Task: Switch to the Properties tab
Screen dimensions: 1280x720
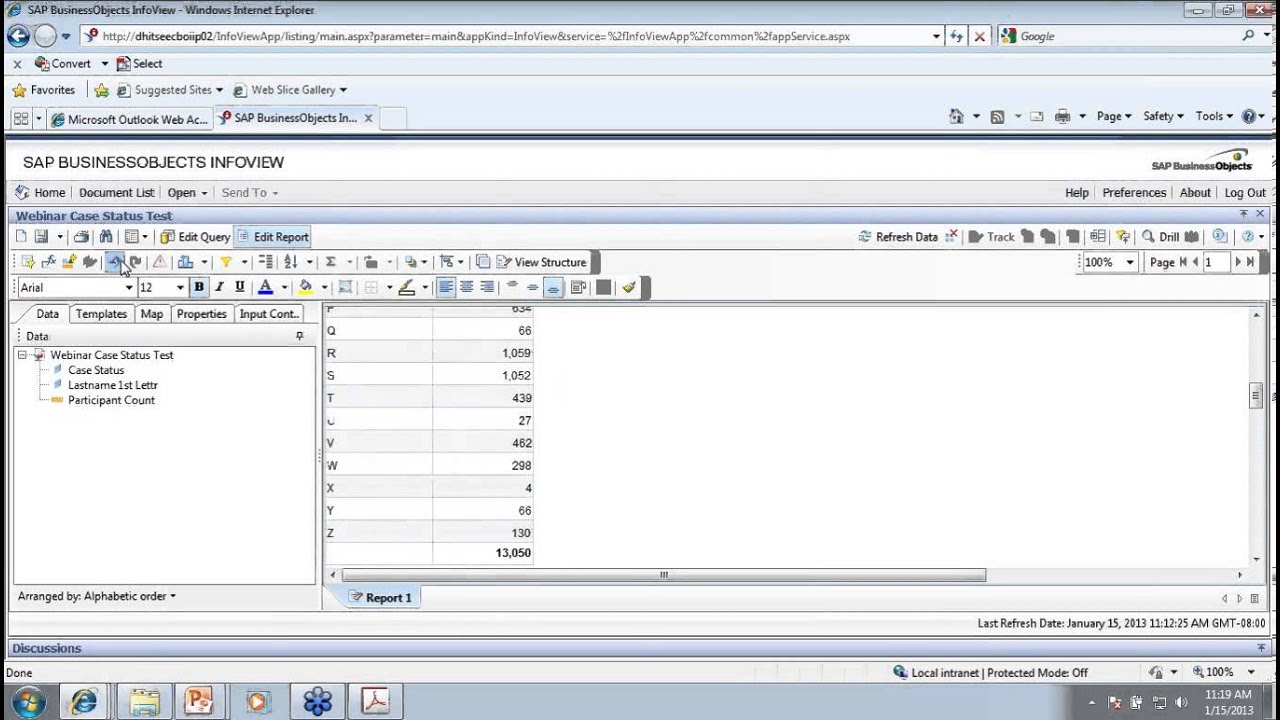Action: [x=202, y=314]
